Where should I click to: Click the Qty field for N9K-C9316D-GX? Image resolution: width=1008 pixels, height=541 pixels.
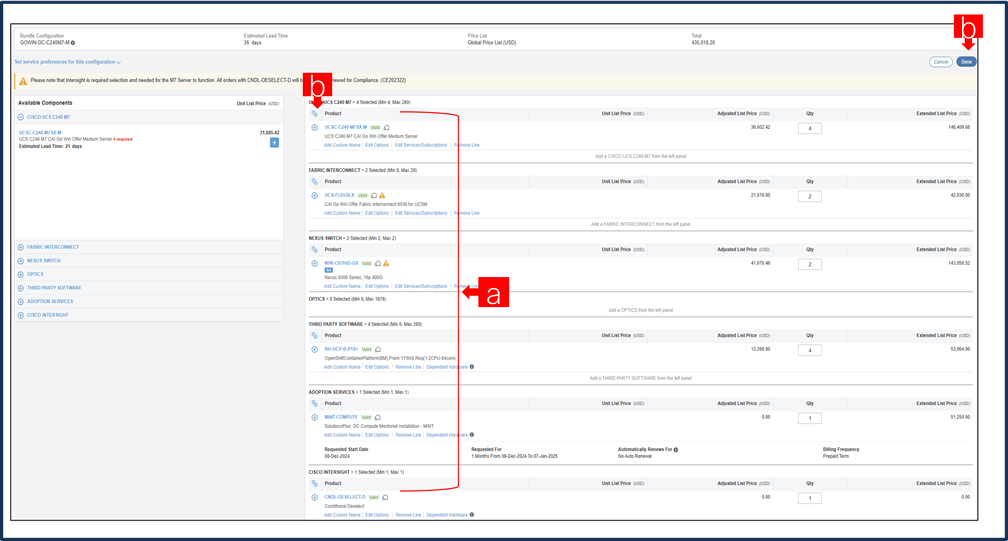pyautogui.click(x=809, y=265)
